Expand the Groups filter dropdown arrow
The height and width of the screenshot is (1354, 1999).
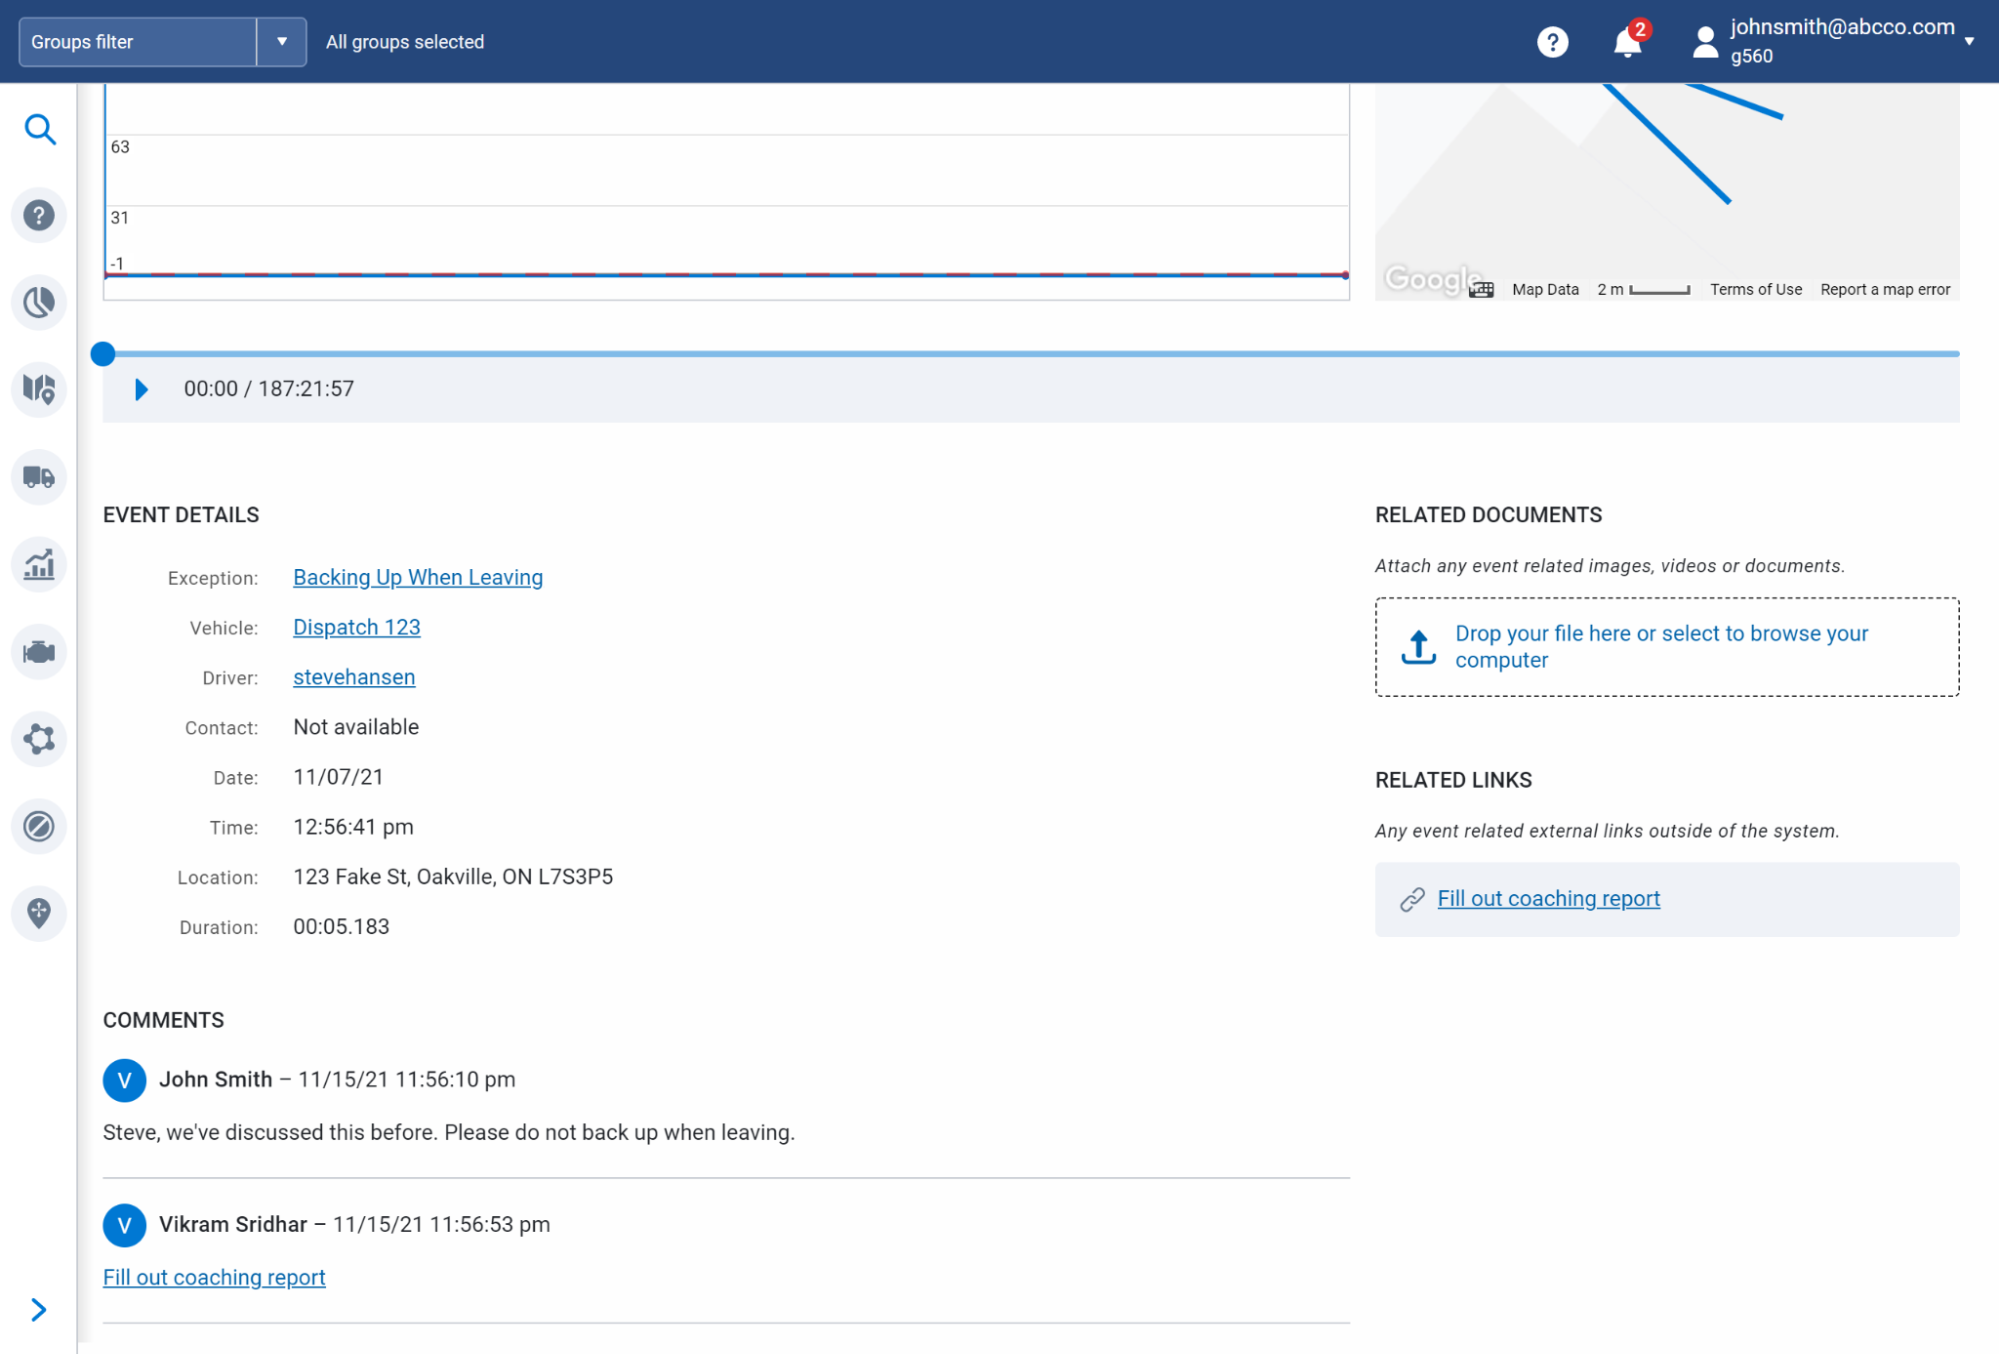point(283,42)
